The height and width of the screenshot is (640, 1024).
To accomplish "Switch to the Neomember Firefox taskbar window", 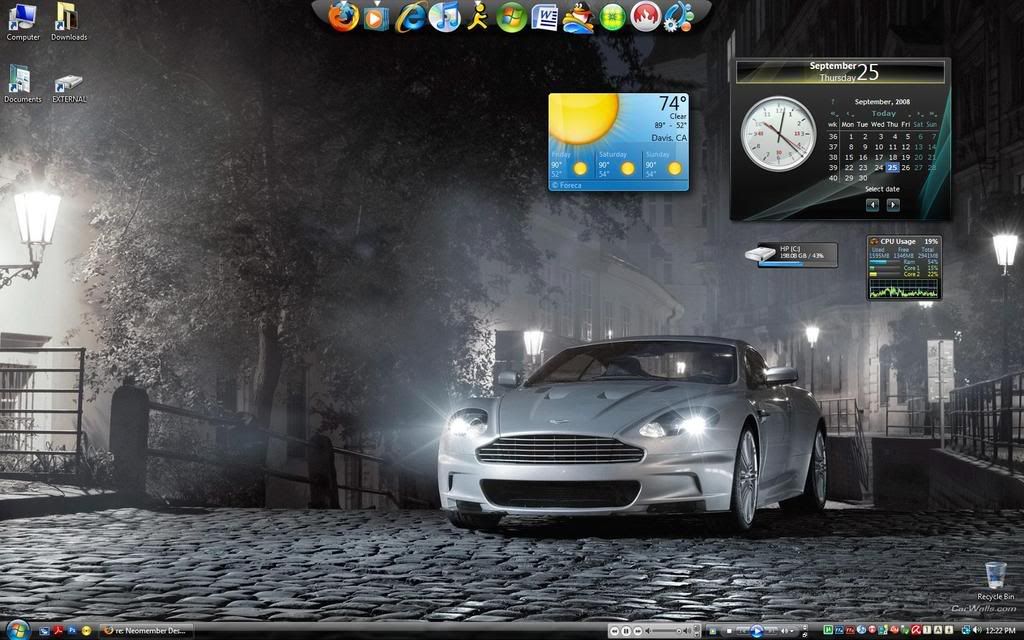I will pos(146,631).
